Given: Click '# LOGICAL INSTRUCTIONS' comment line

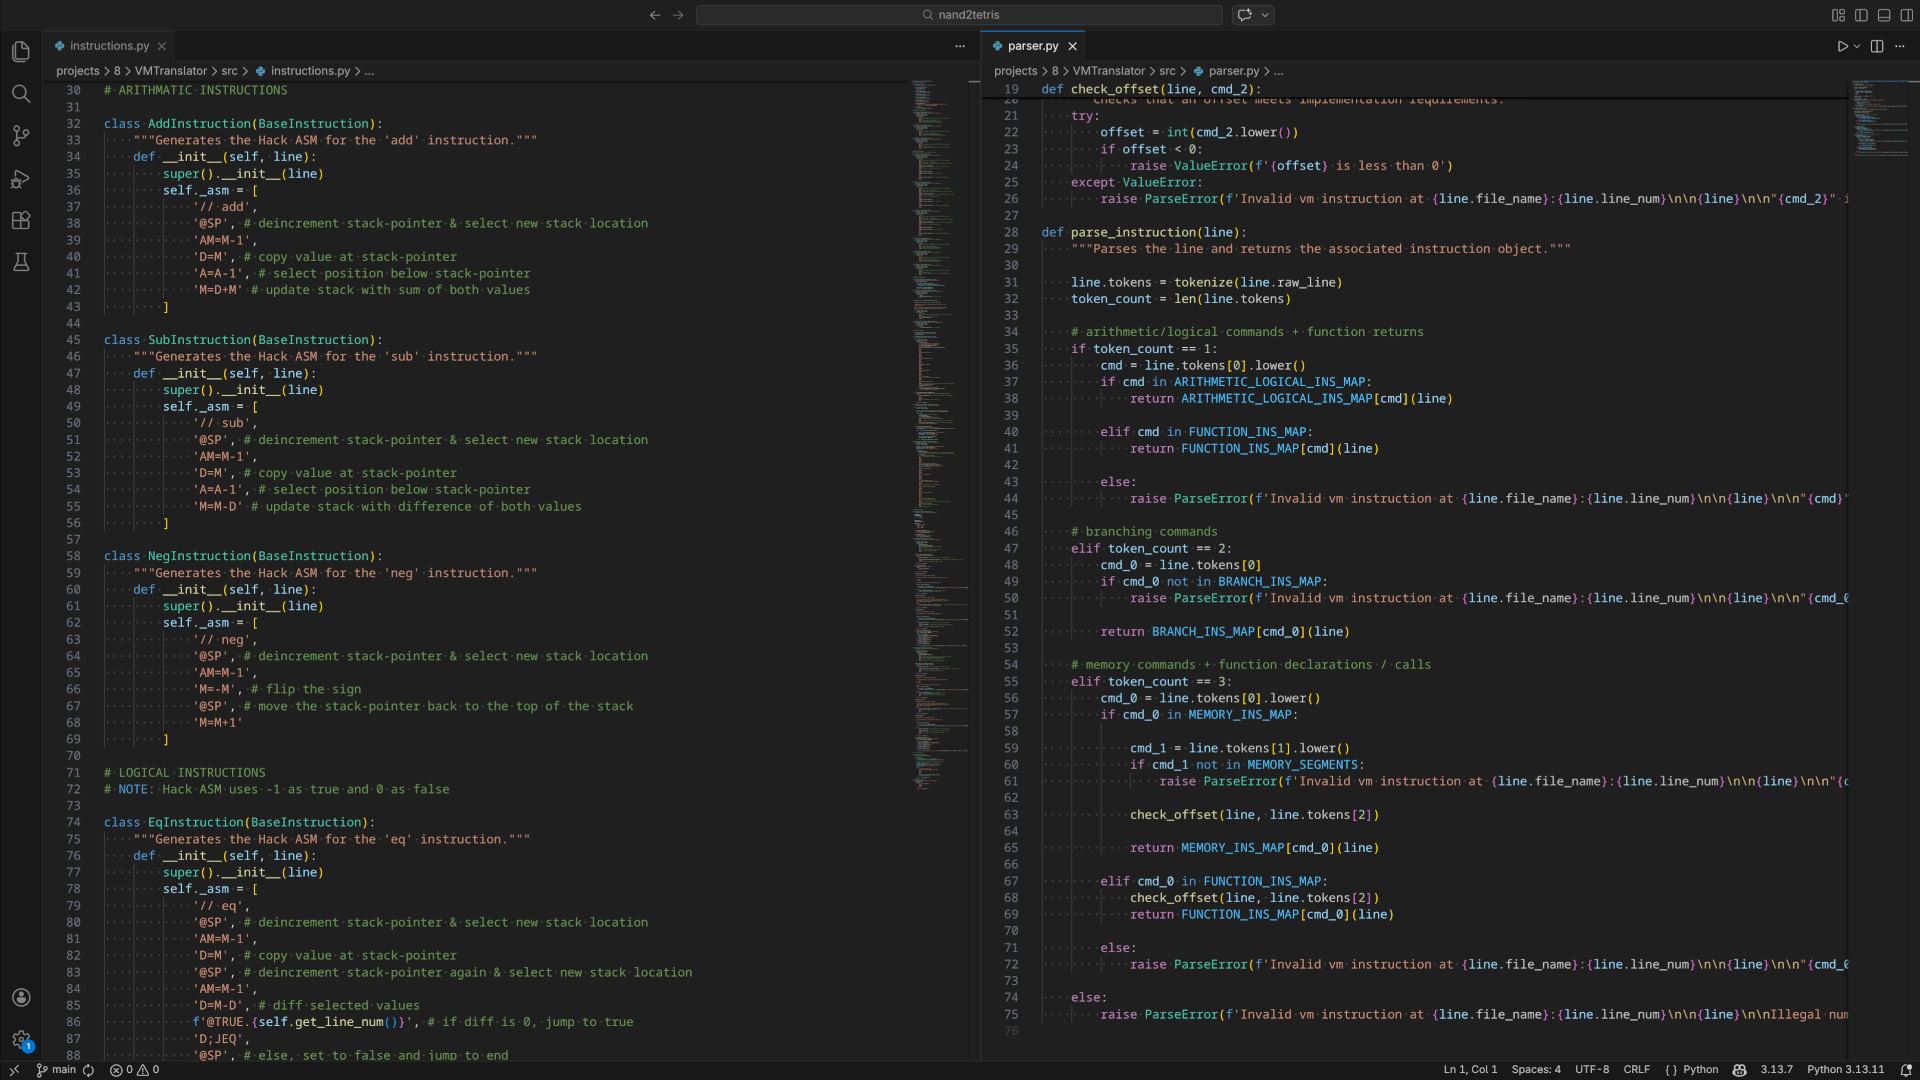Looking at the screenshot, I should [185, 773].
